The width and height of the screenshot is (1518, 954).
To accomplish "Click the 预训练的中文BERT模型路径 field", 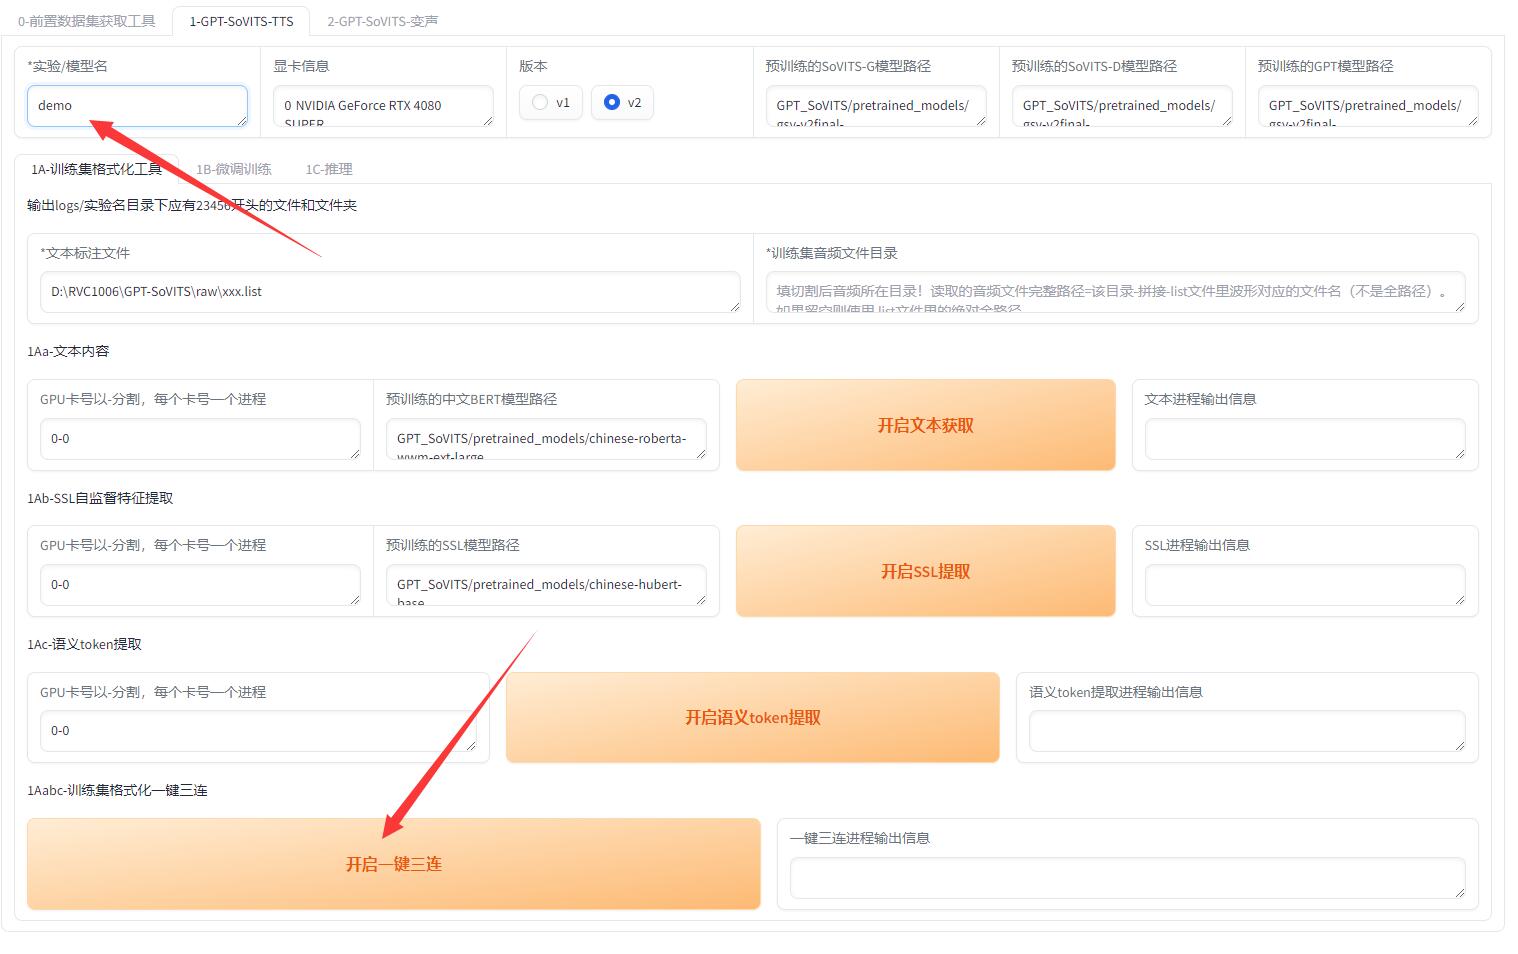I will 546,439.
